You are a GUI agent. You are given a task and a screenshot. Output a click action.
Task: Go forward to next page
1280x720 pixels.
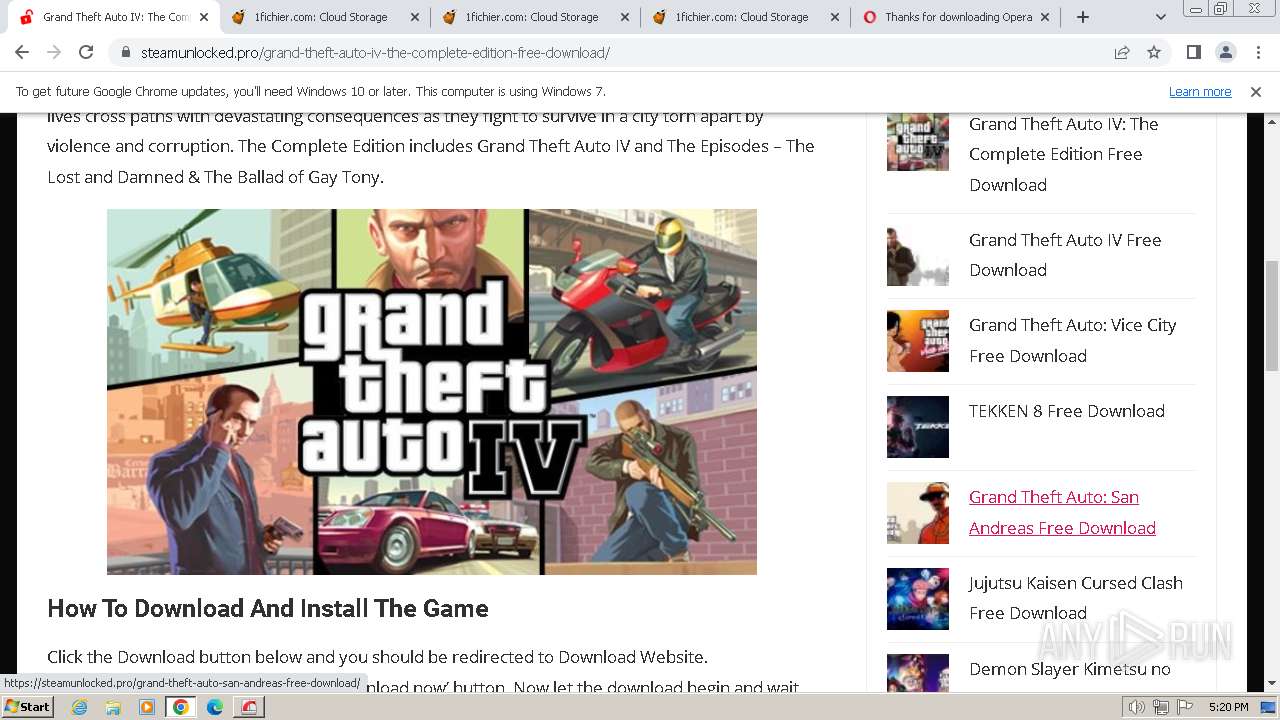54,53
